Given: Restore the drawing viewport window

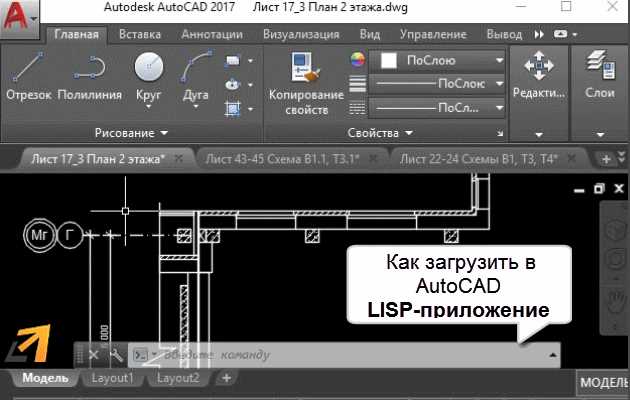Looking at the screenshot, I should pos(599,188).
